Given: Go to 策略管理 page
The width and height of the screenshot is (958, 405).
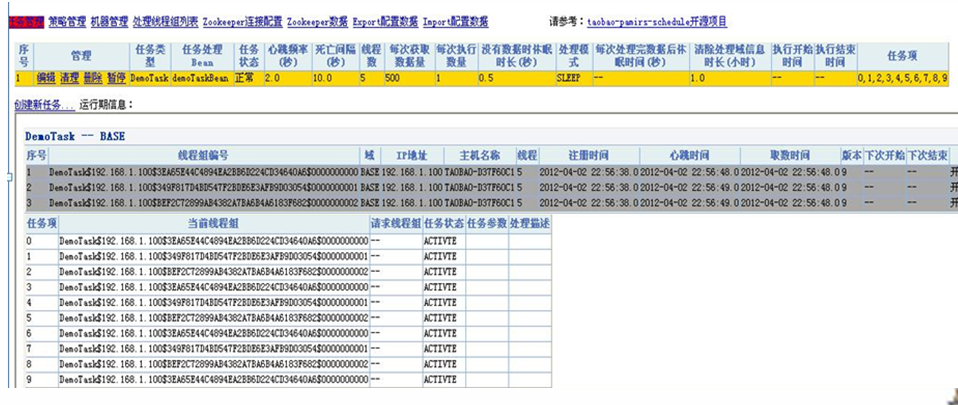Looking at the screenshot, I should point(67,22).
